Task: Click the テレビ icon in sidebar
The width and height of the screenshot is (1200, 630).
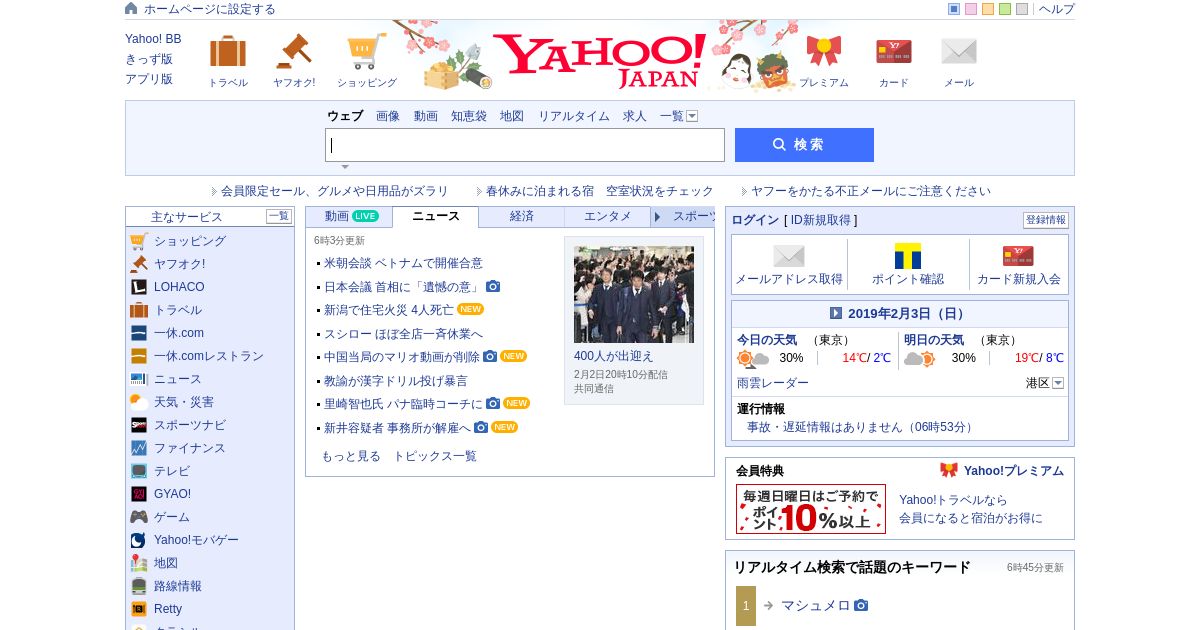Action: [139, 471]
